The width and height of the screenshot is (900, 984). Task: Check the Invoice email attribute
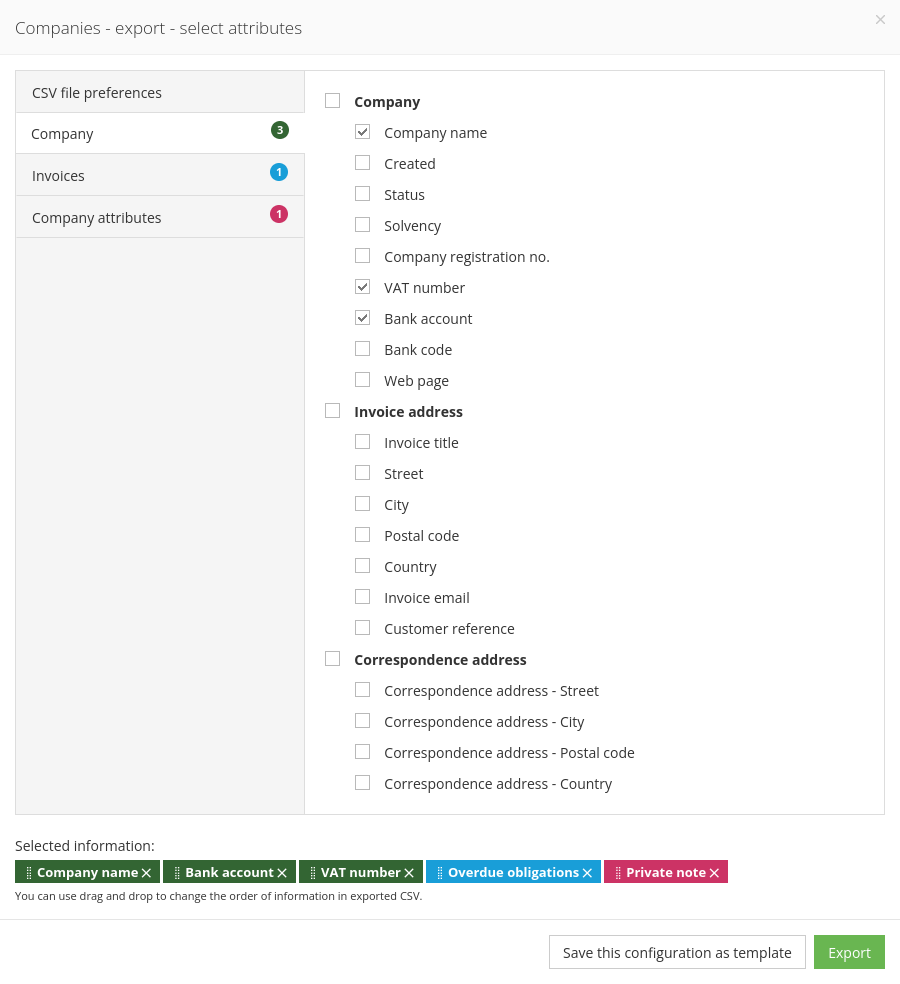[x=362, y=596]
